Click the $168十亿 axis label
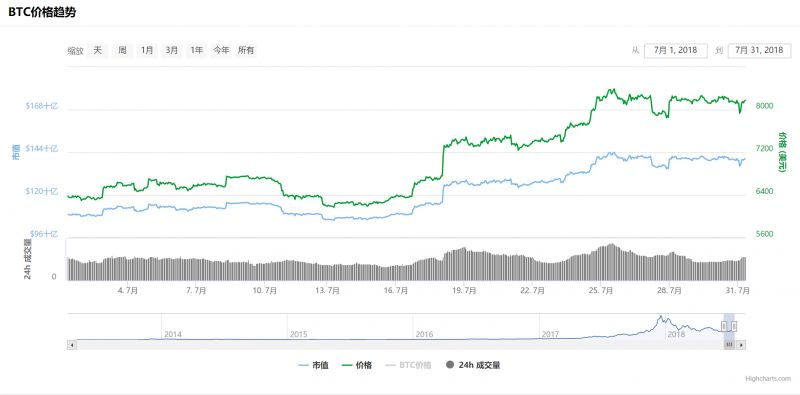800x395 pixels. pos(42,106)
